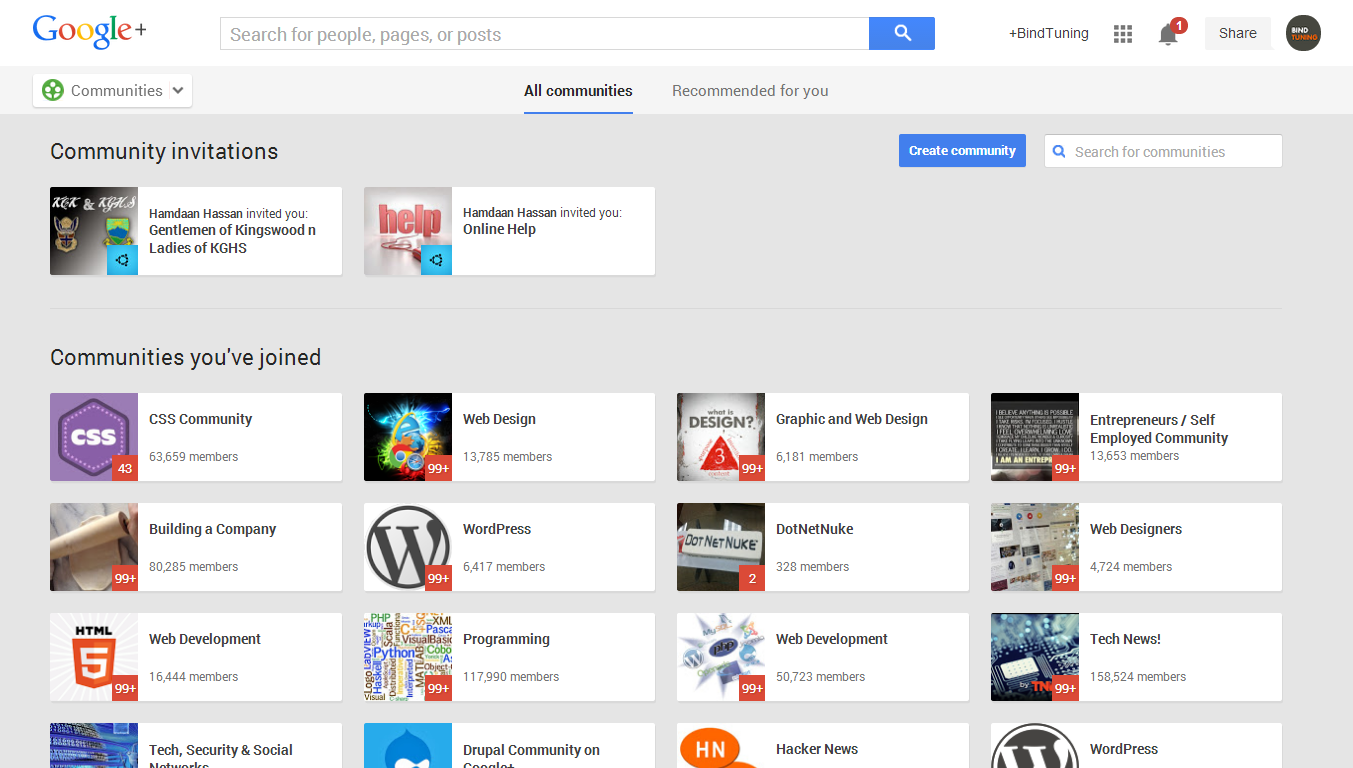Image resolution: width=1353 pixels, height=768 pixels.
Task: Click the red help thumbnail of Online Help
Action: [408, 231]
